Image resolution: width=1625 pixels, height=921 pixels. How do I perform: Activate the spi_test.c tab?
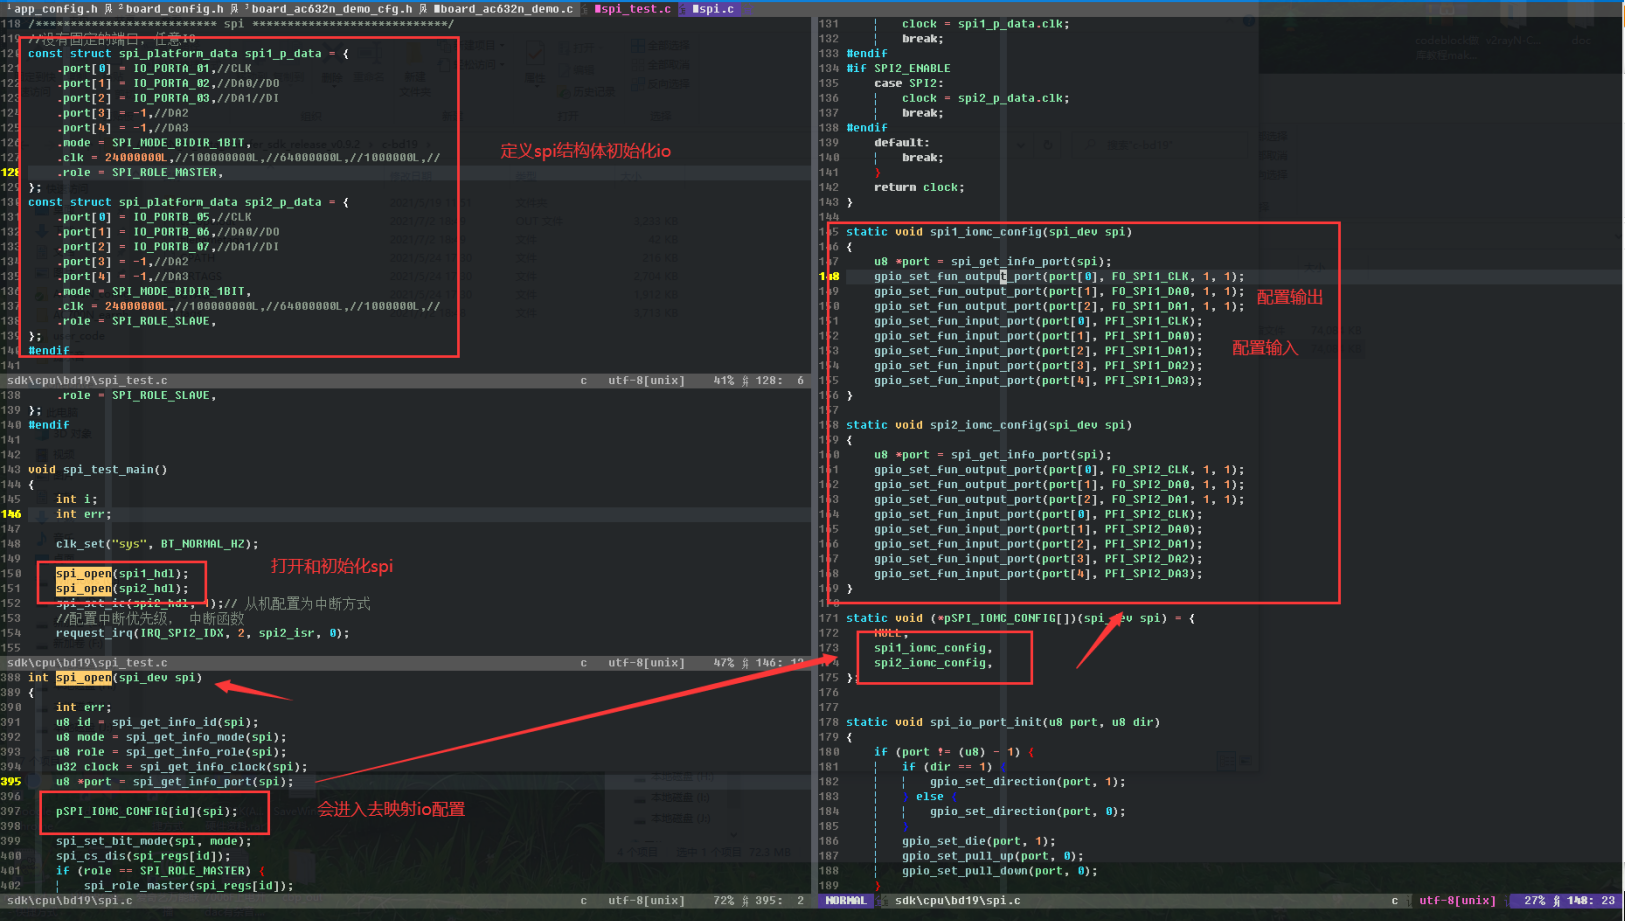(x=633, y=9)
